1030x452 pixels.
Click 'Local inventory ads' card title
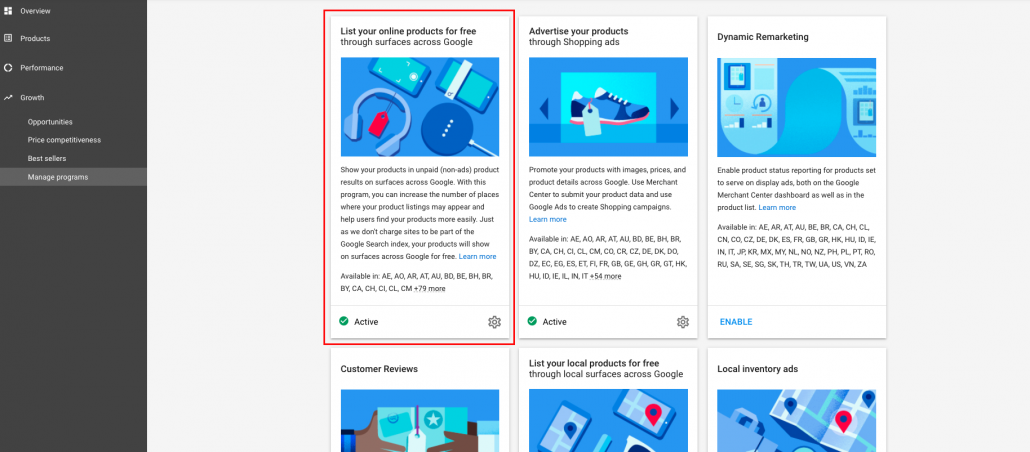point(757,369)
